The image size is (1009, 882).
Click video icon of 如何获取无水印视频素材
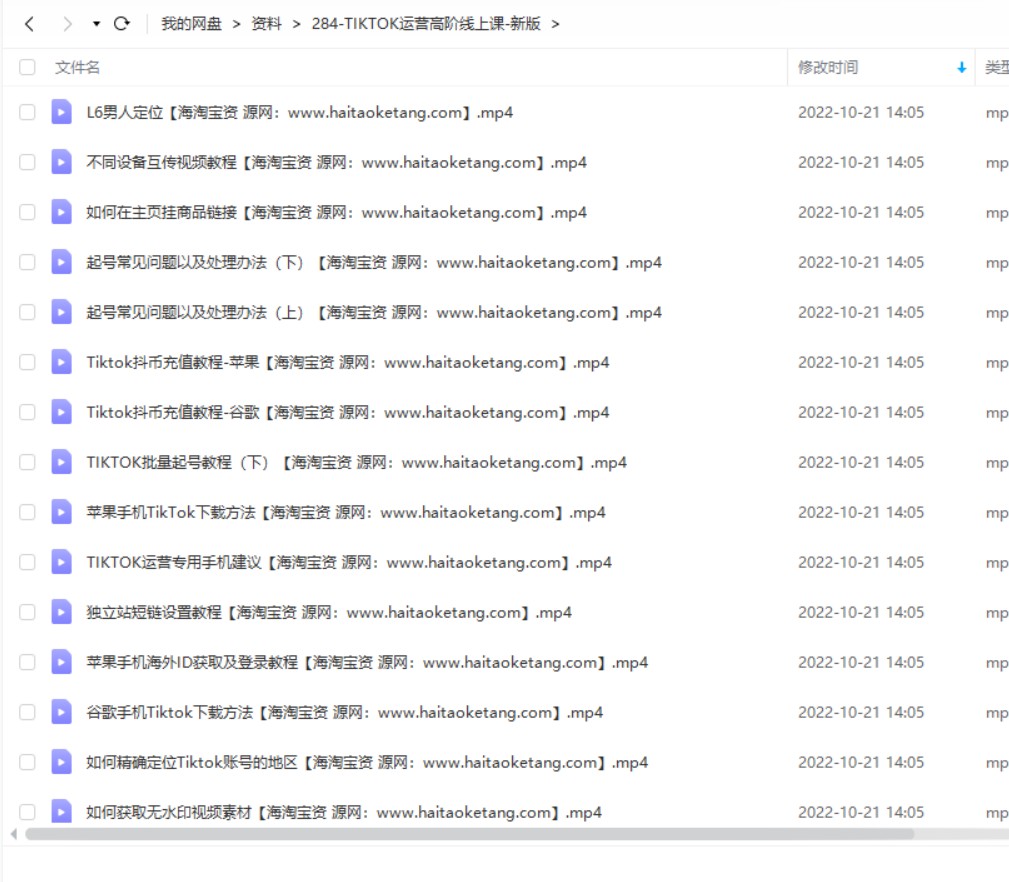click(61, 812)
